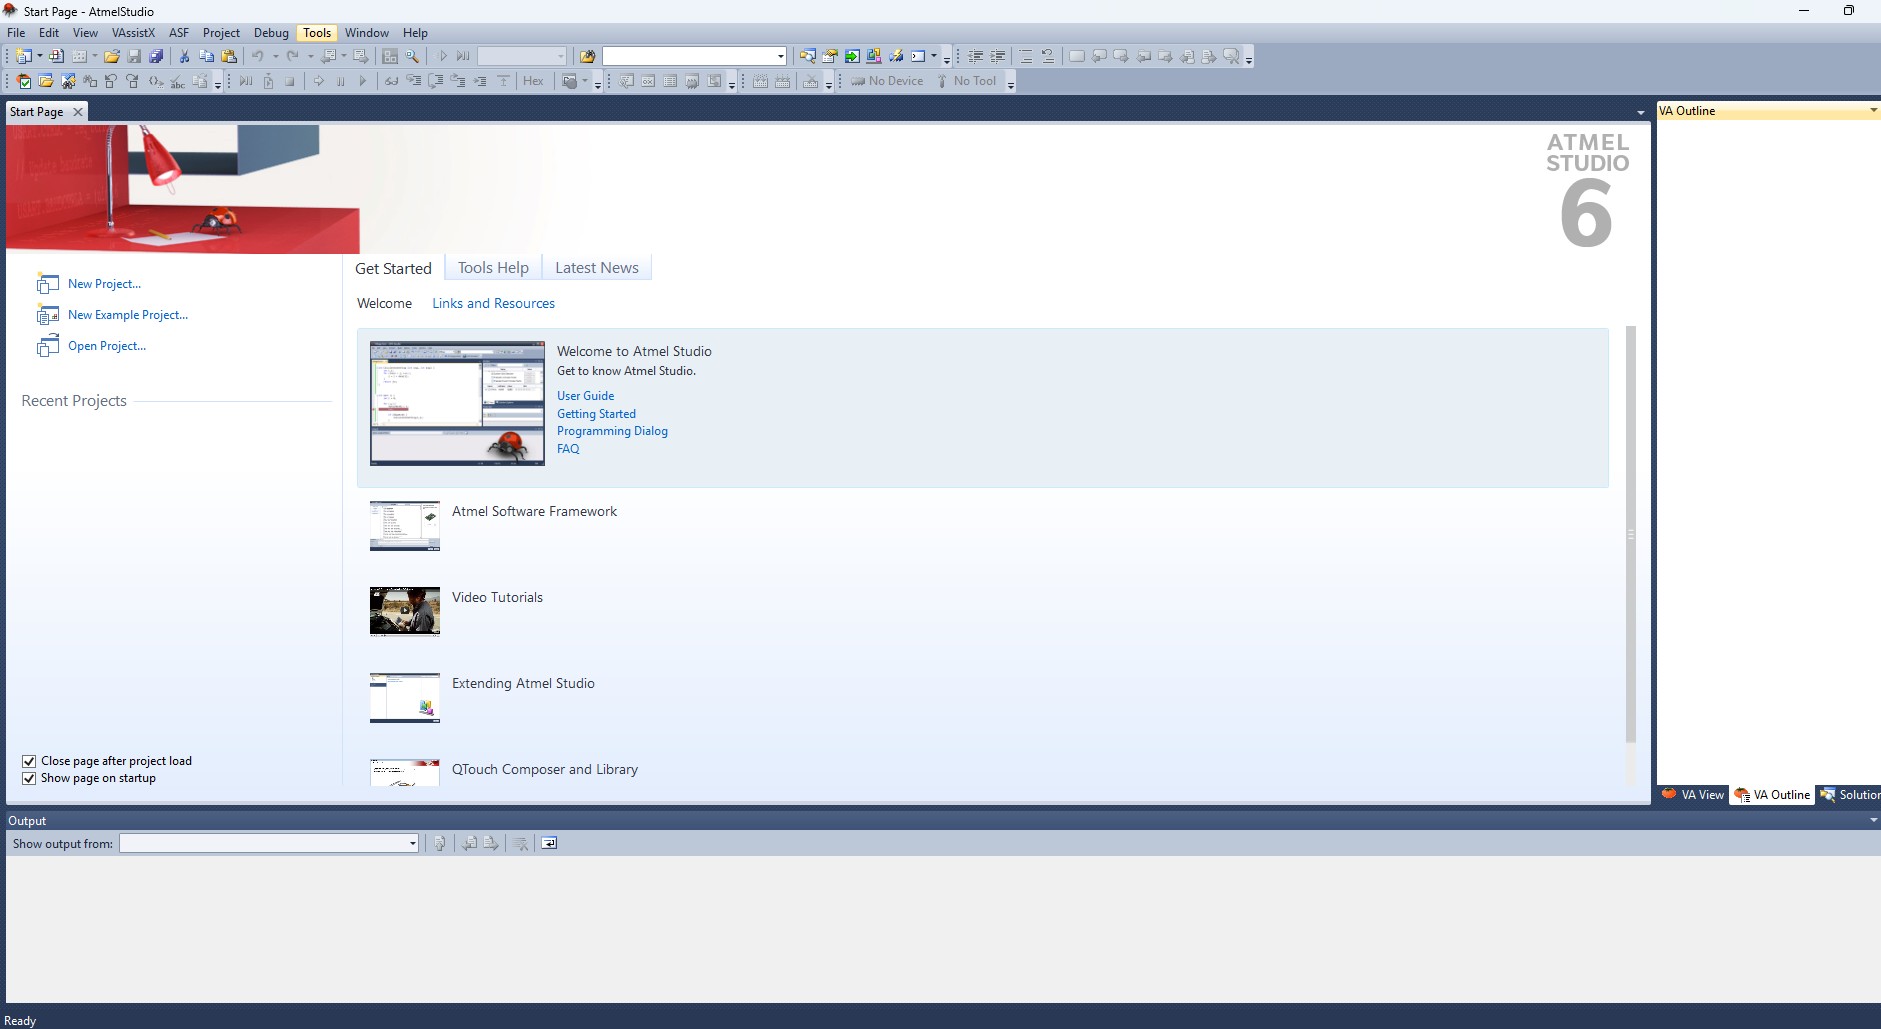This screenshot has width=1881, height=1029.
Task: Open the Output panel window options arrow
Action: pyautogui.click(x=1873, y=820)
